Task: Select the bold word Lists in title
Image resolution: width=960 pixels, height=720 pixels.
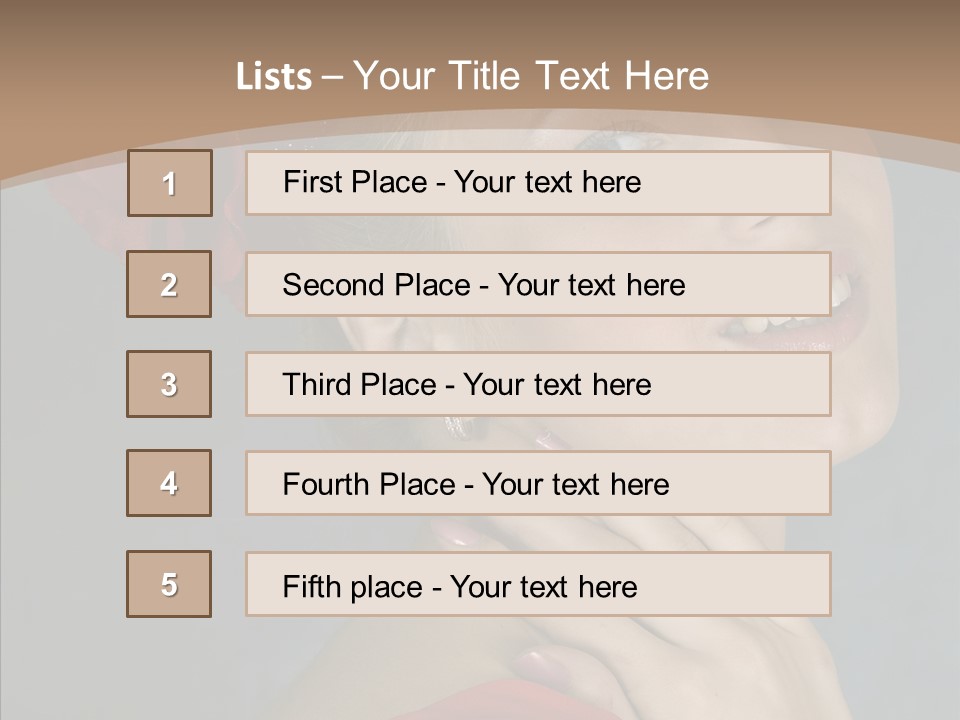Action: click(274, 77)
